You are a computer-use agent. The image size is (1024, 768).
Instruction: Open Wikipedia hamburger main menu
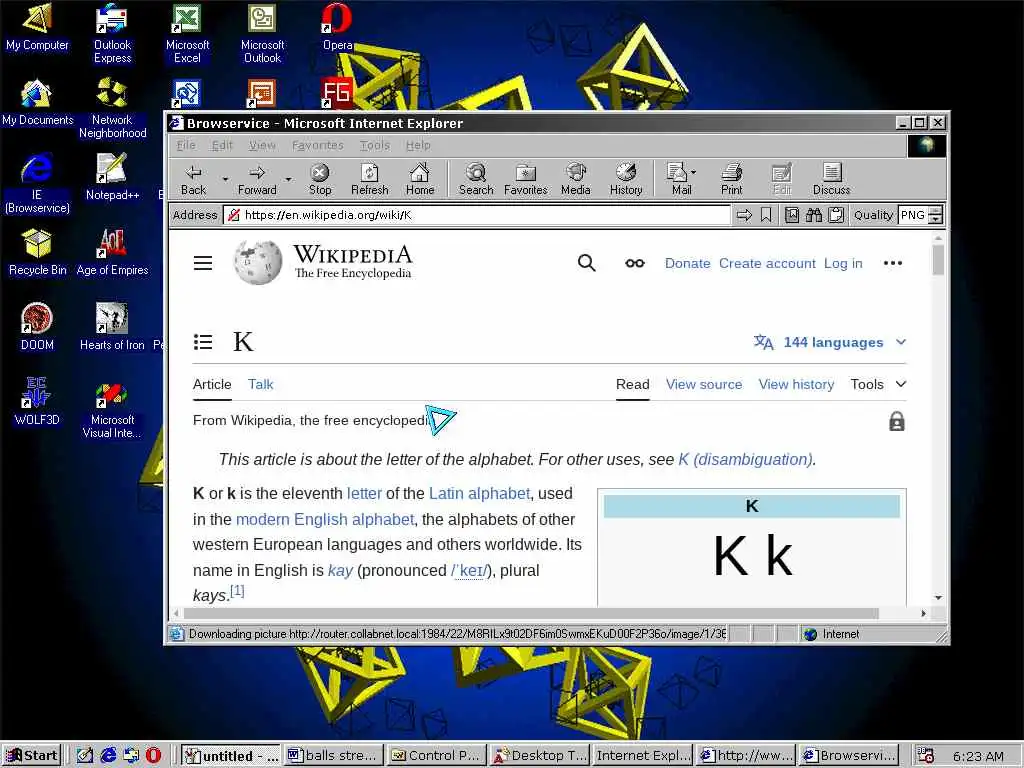coord(203,263)
